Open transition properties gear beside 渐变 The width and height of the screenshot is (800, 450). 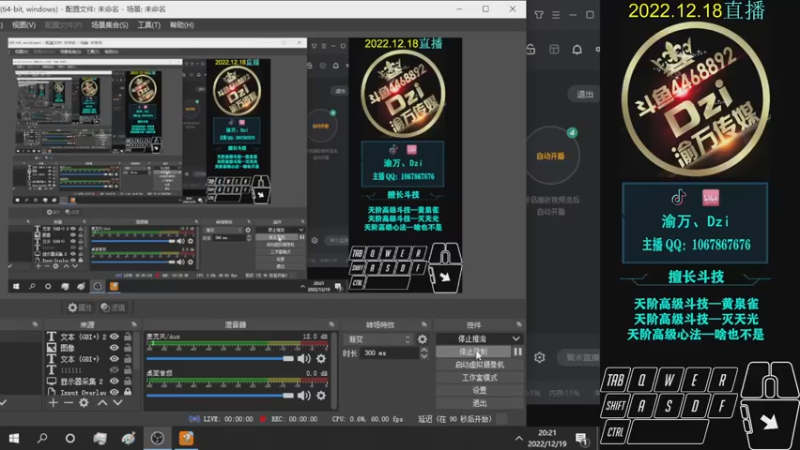tap(422, 339)
